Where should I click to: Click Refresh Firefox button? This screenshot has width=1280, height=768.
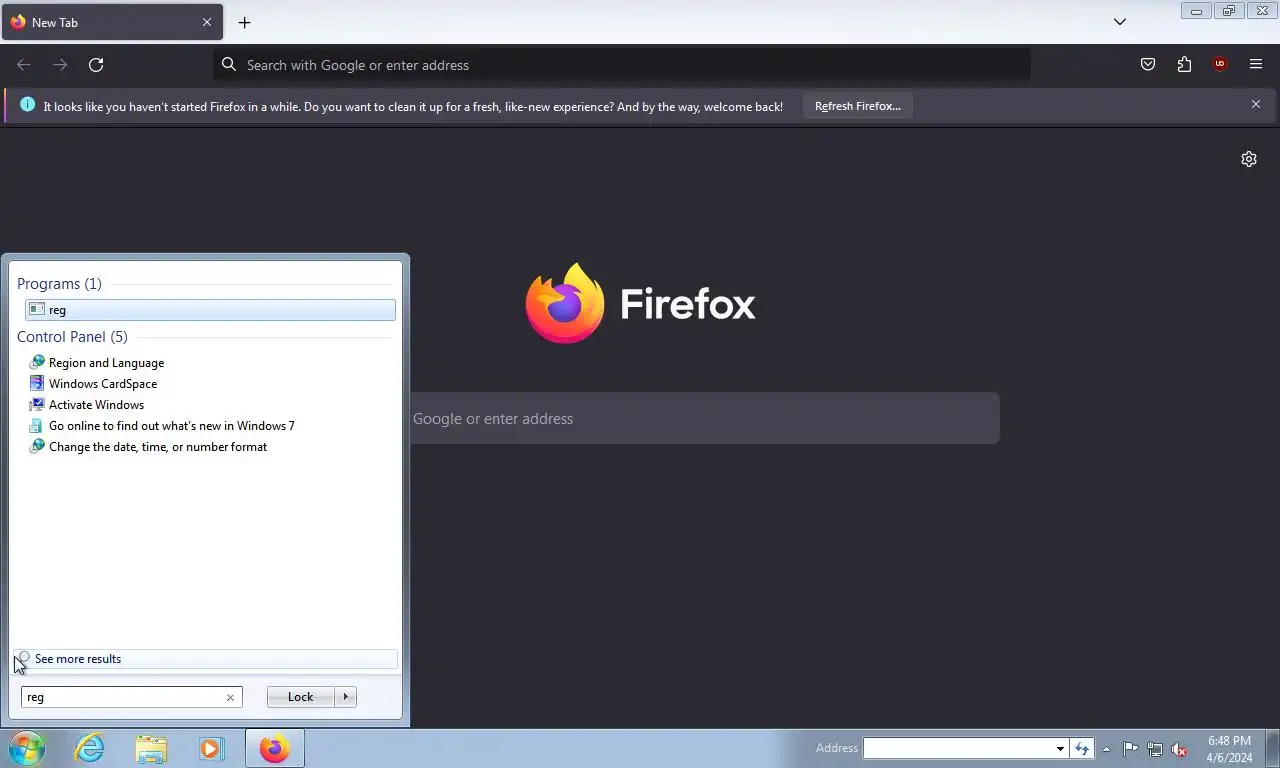[857, 106]
